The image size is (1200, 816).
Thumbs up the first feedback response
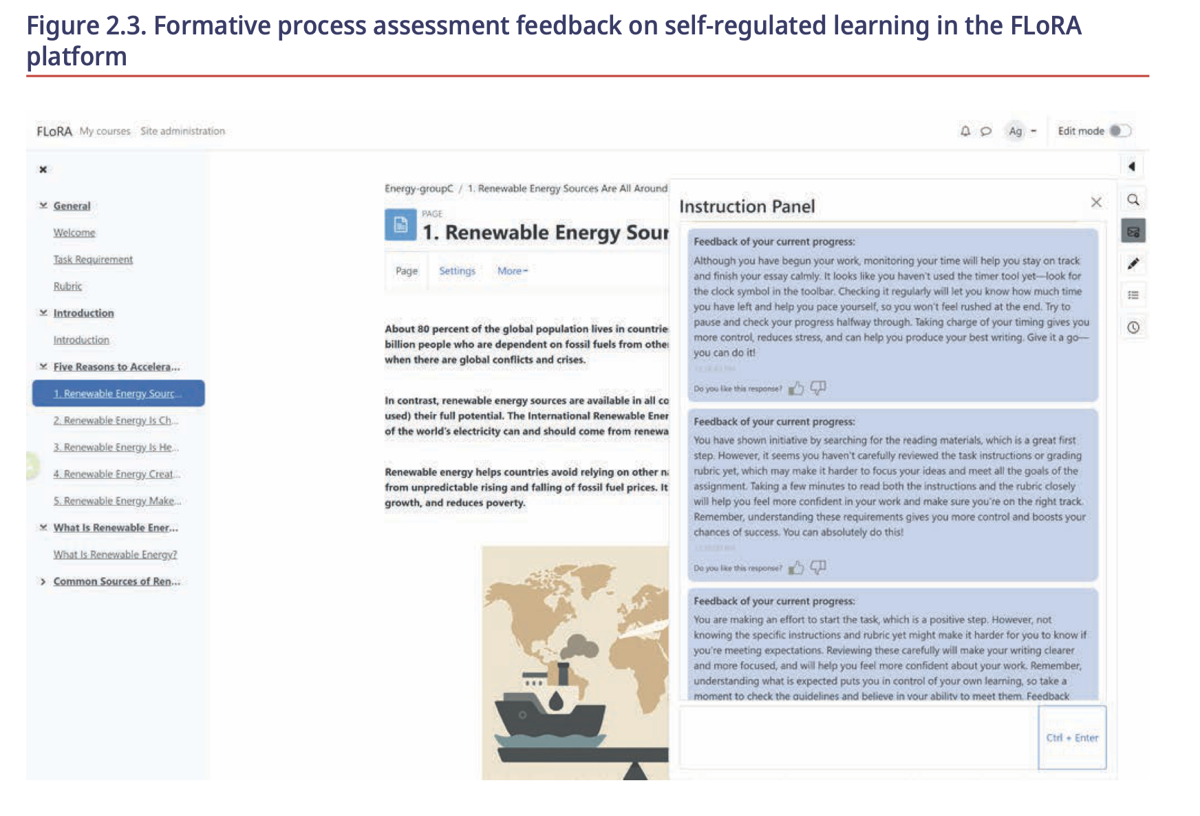tap(797, 388)
